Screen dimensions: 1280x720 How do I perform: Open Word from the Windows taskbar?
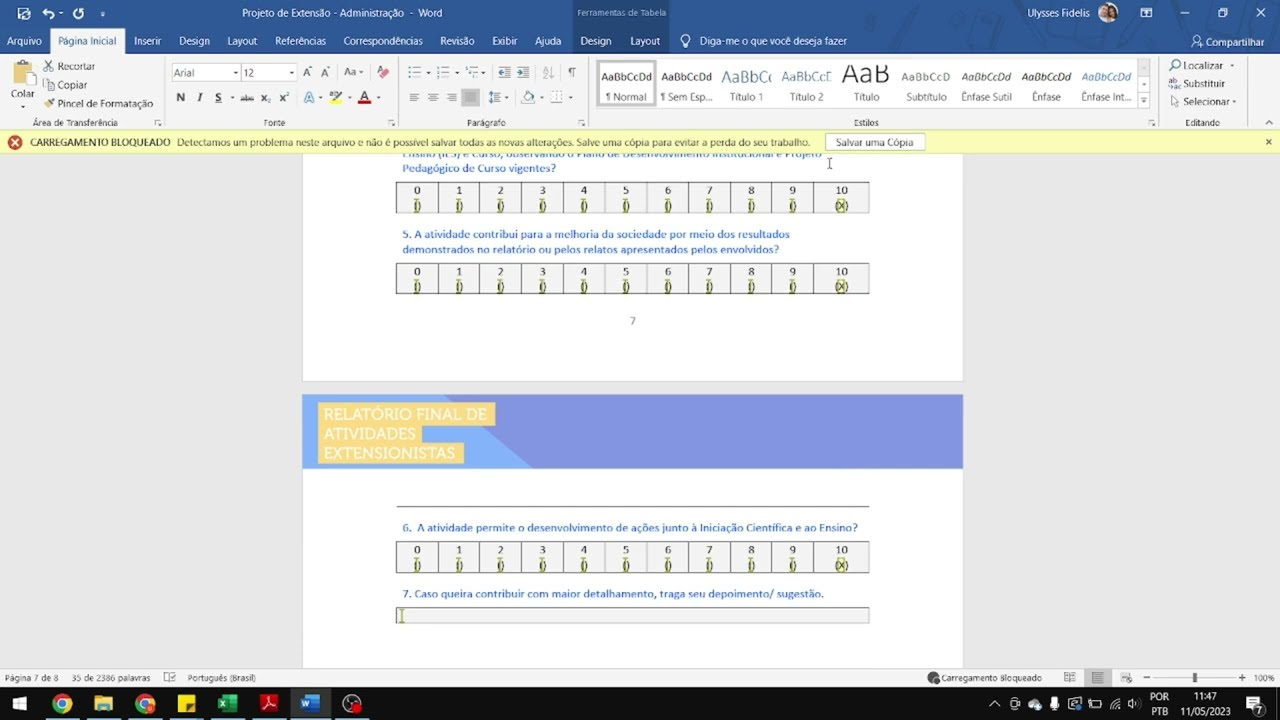point(309,703)
